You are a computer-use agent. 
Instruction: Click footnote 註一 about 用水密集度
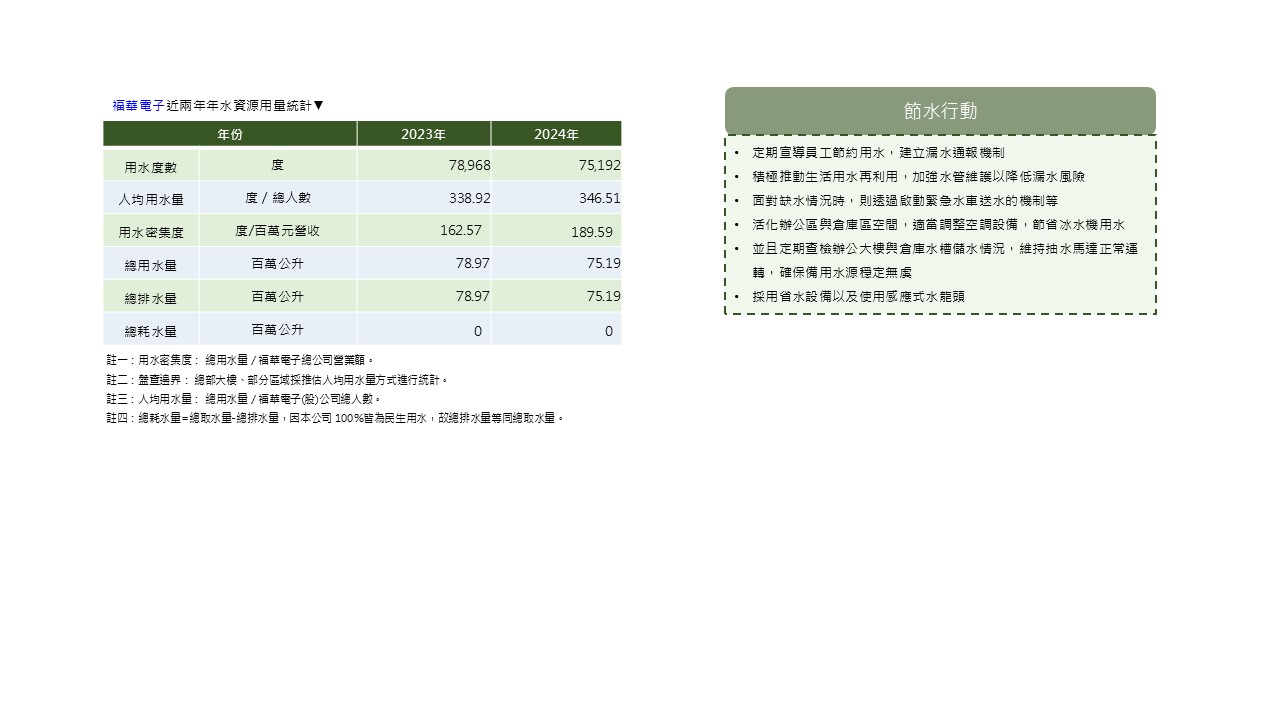click(x=240, y=360)
